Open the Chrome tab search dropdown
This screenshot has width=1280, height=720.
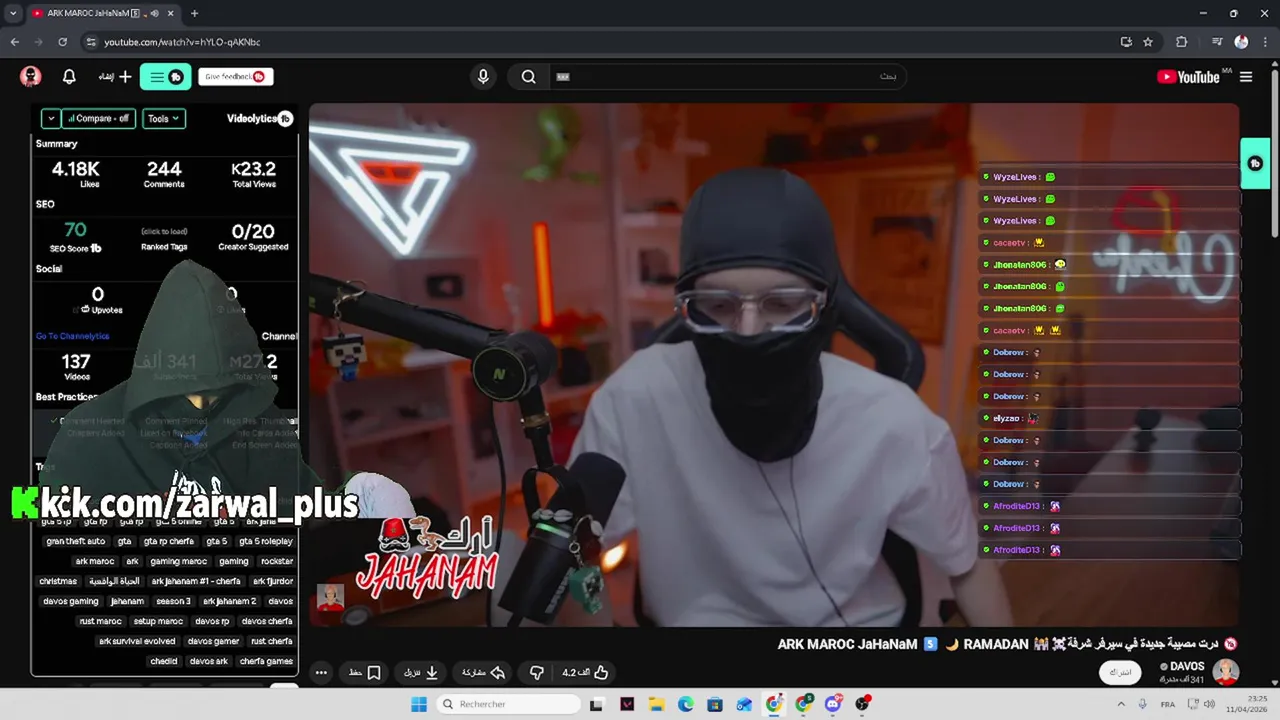pos(13,13)
